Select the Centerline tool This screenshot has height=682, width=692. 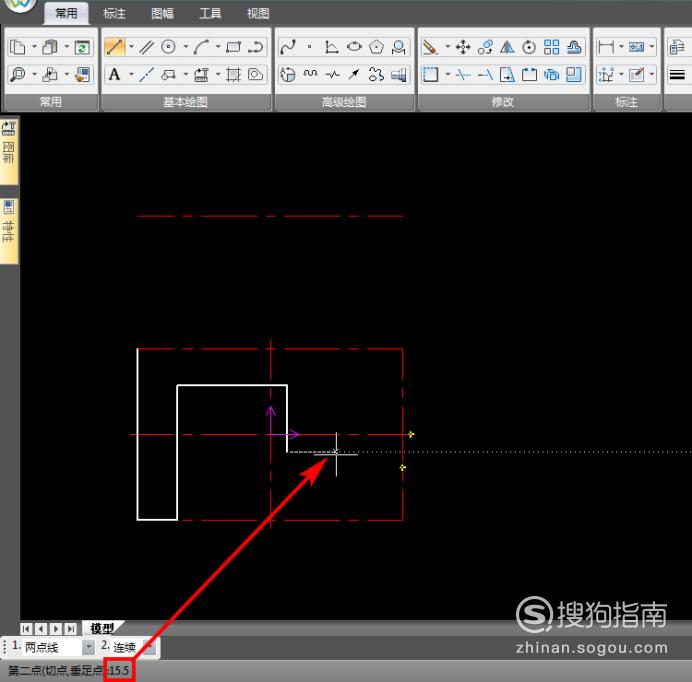click(x=147, y=74)
